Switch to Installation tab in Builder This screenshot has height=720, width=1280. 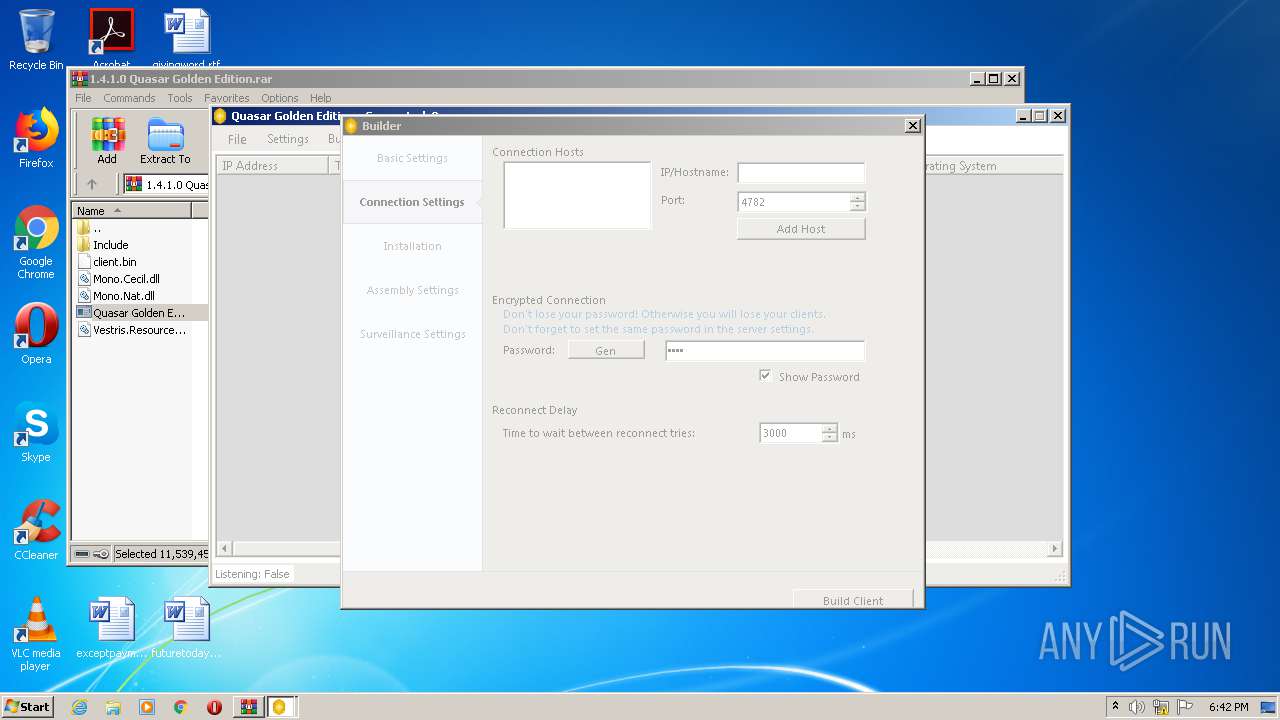pyautogui.click(x=412, y=246)
